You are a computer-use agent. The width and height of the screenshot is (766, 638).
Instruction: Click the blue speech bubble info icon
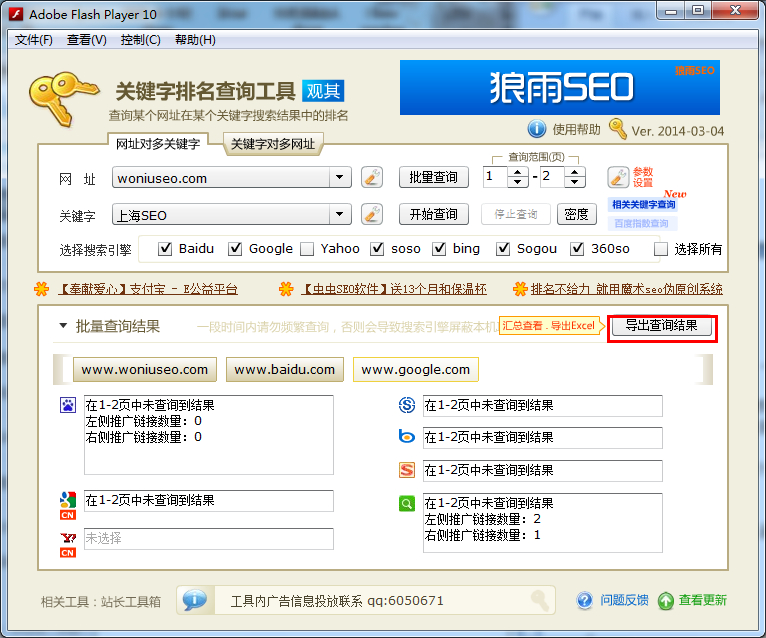(x=195, y=600)
